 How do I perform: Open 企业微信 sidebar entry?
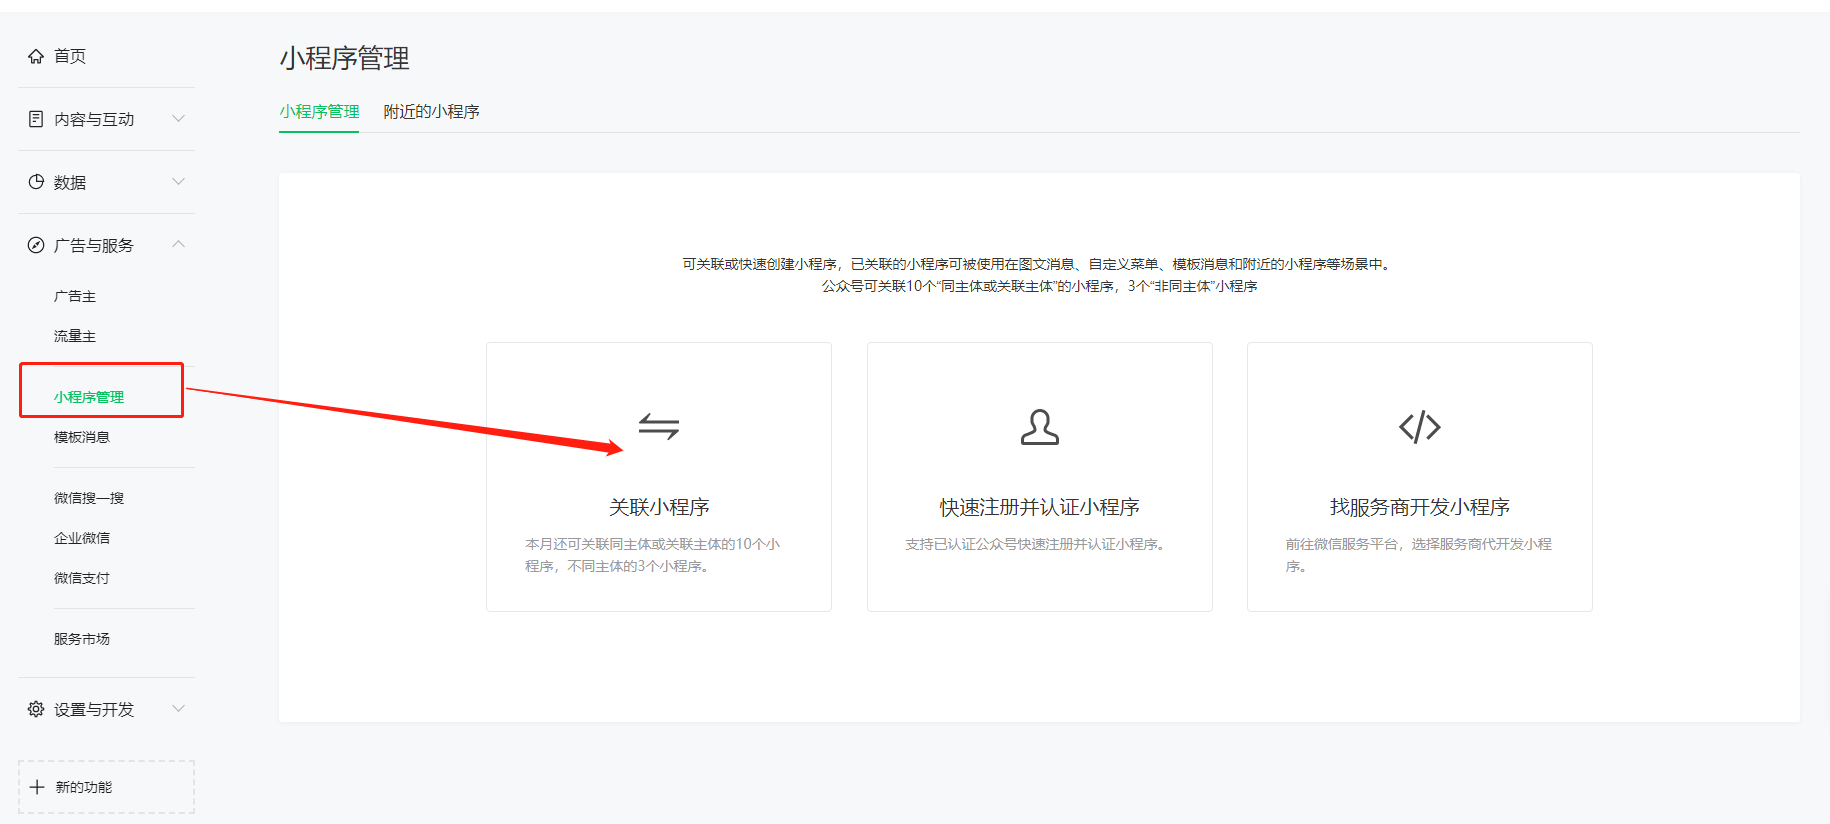pyautogui.click(x=82, y=538)
